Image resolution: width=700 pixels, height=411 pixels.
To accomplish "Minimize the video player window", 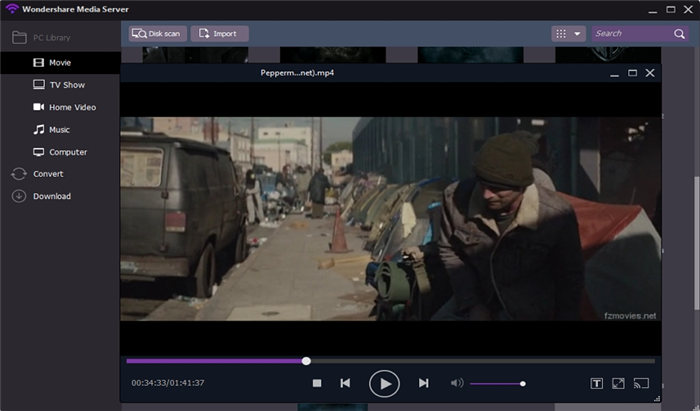I will point(614,74).
